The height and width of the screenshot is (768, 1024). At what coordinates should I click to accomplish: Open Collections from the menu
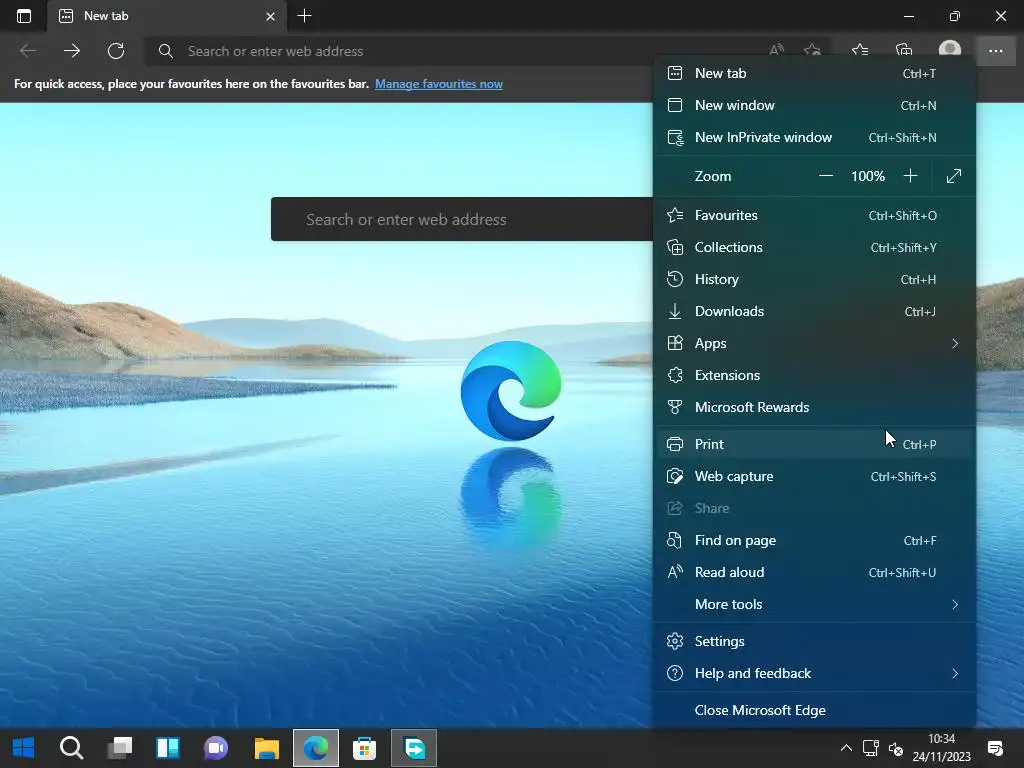[x=814, y=247]
